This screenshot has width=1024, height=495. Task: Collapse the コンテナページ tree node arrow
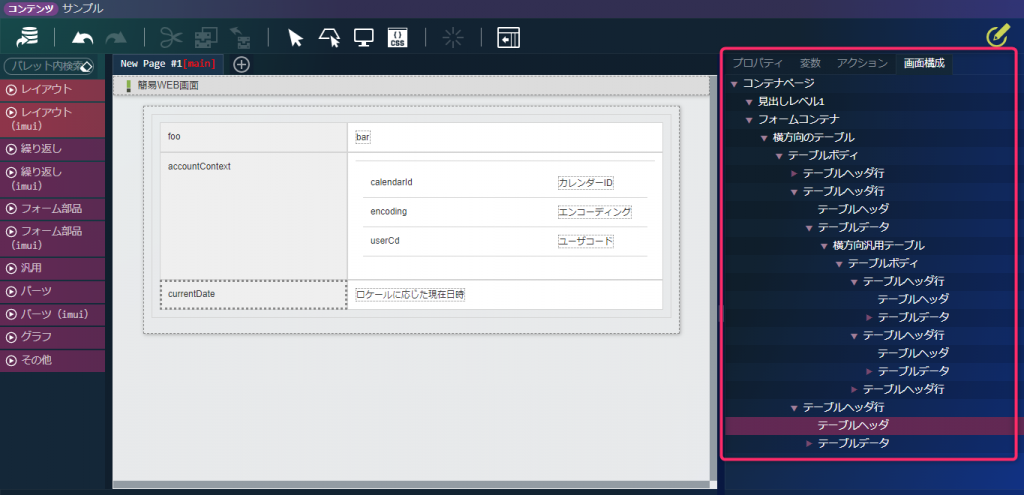pos(735,84)
